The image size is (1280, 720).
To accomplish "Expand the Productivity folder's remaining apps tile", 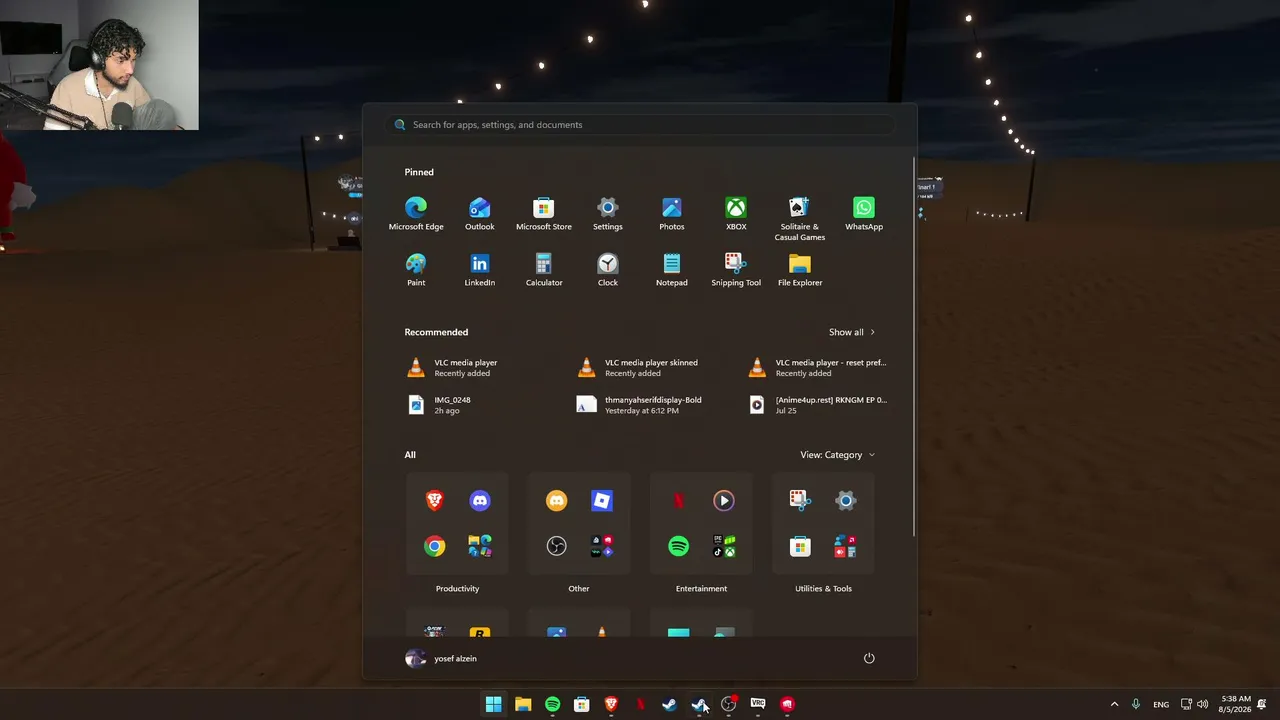I will pyautogui.click(x=480, y=546).
